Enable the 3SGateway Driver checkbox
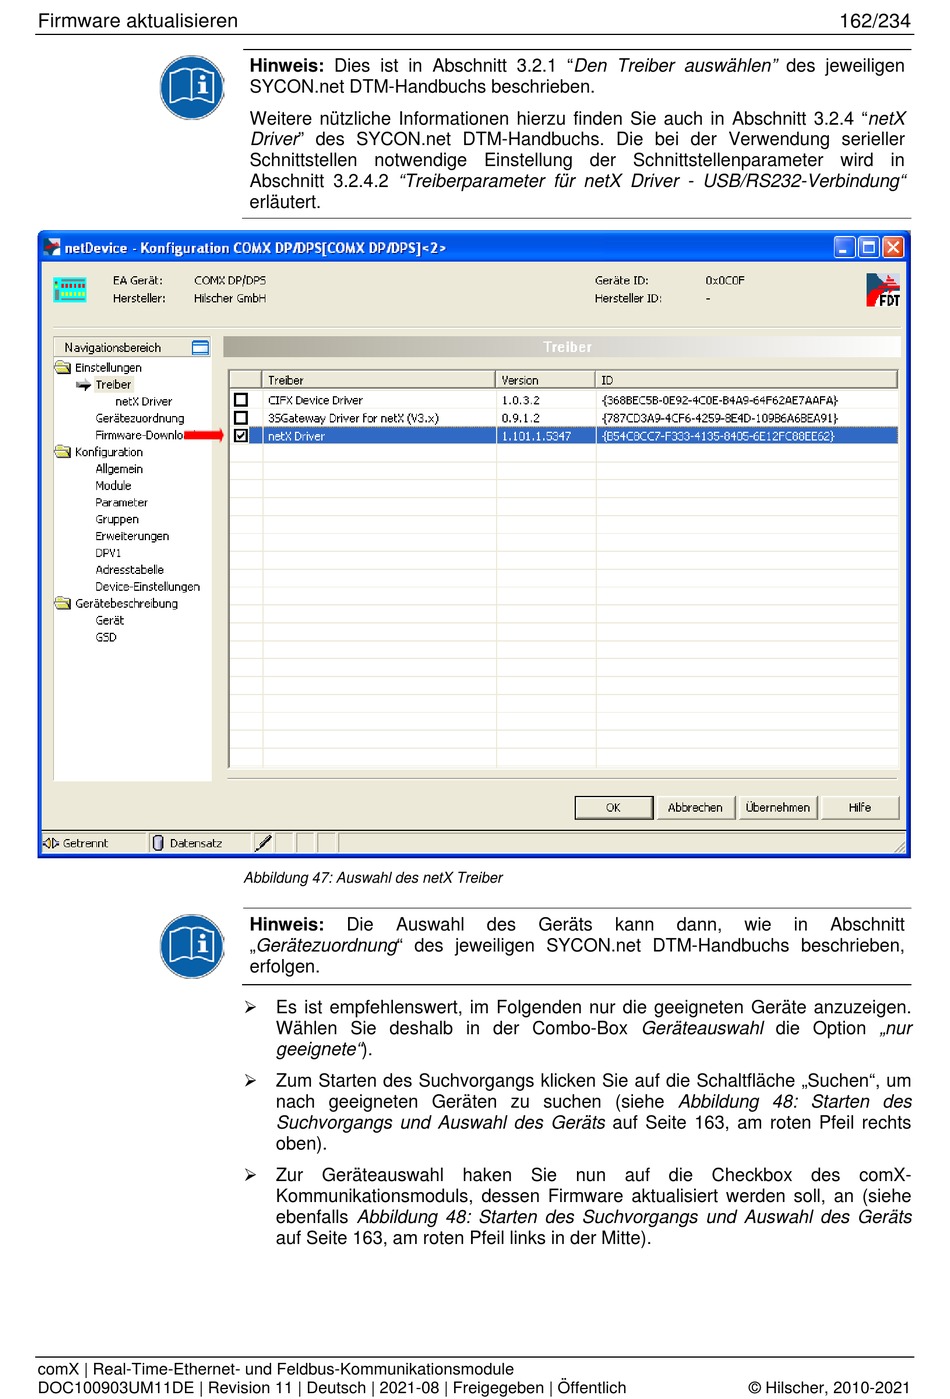The width and height of the screenshot is (950, 1399). point(241,417)
